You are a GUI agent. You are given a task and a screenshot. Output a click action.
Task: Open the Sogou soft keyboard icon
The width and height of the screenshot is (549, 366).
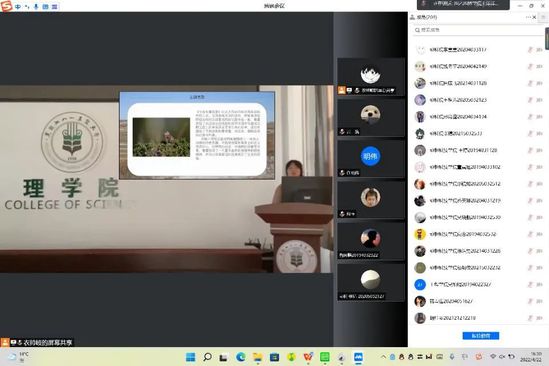[x=45, y=7]
